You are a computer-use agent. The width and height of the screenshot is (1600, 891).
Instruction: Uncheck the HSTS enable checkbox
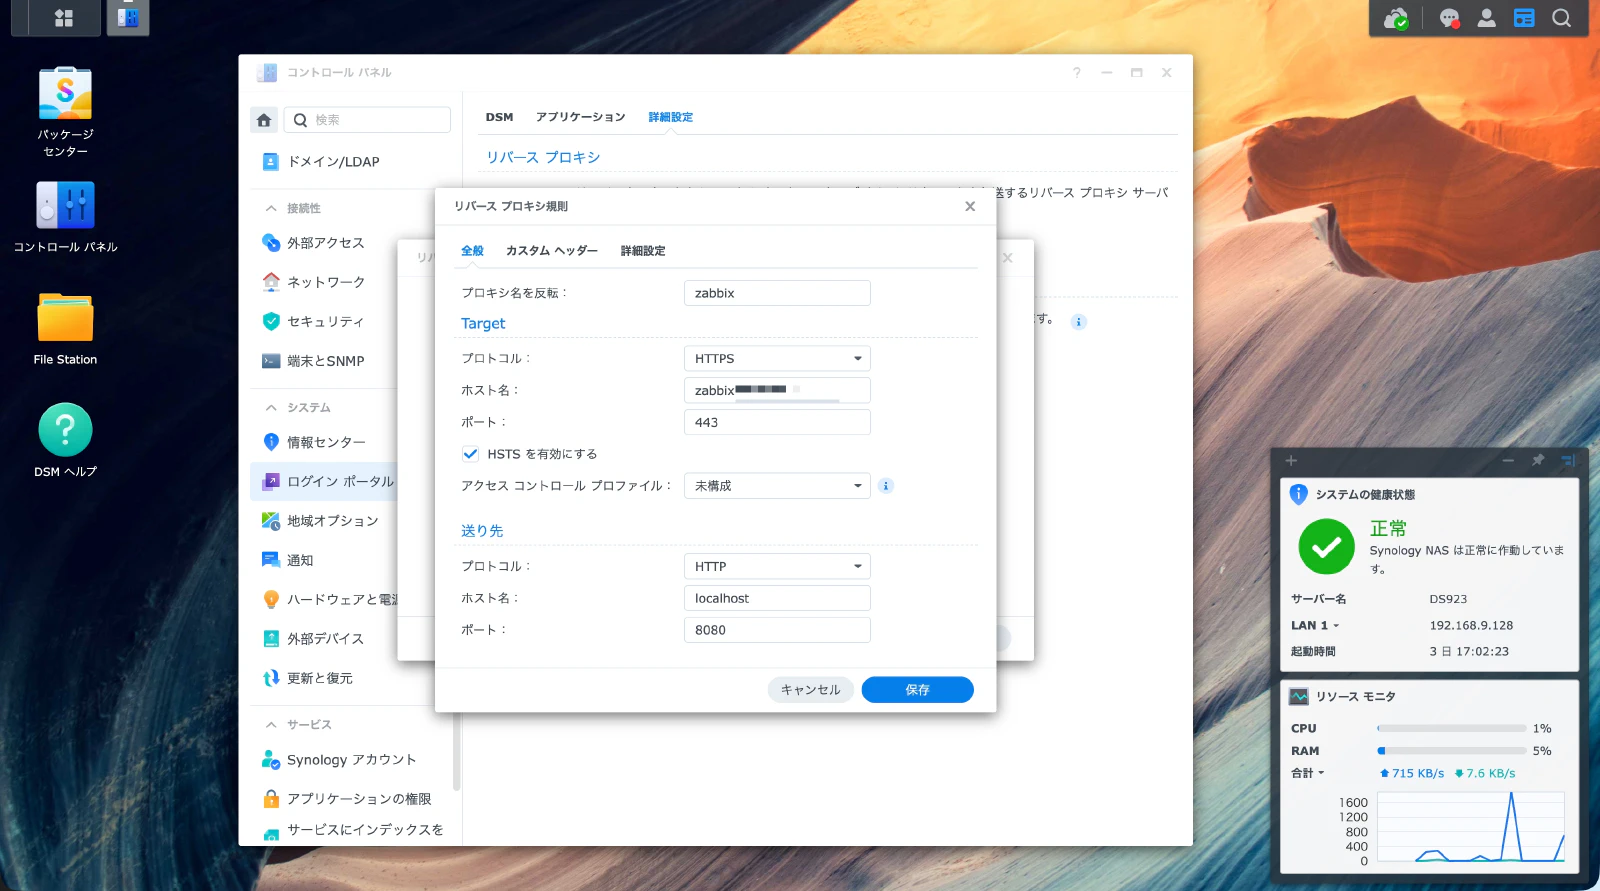click(471, 454)
